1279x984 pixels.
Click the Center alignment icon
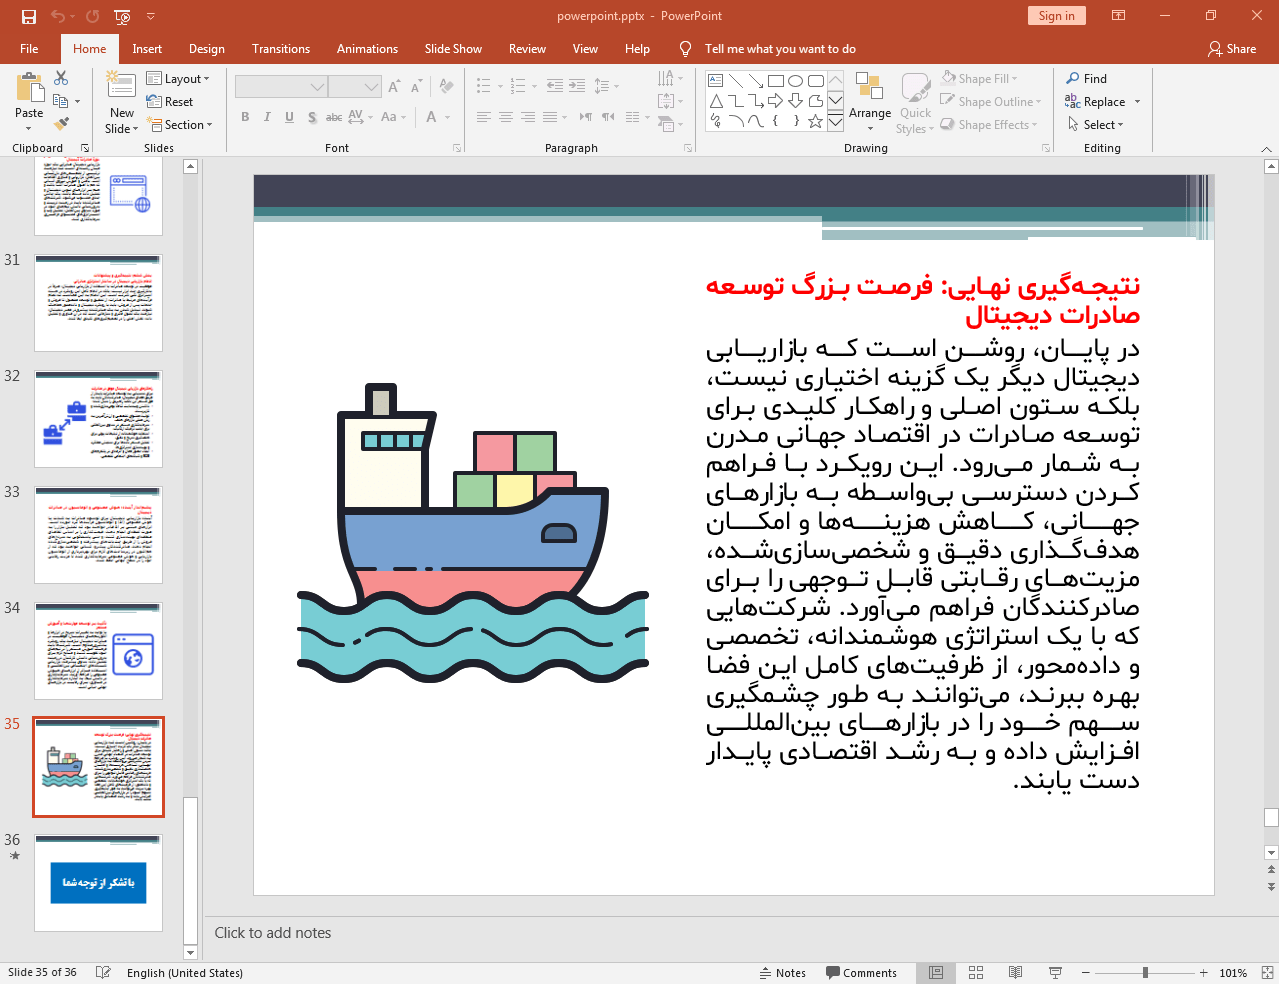pos(505,117)
